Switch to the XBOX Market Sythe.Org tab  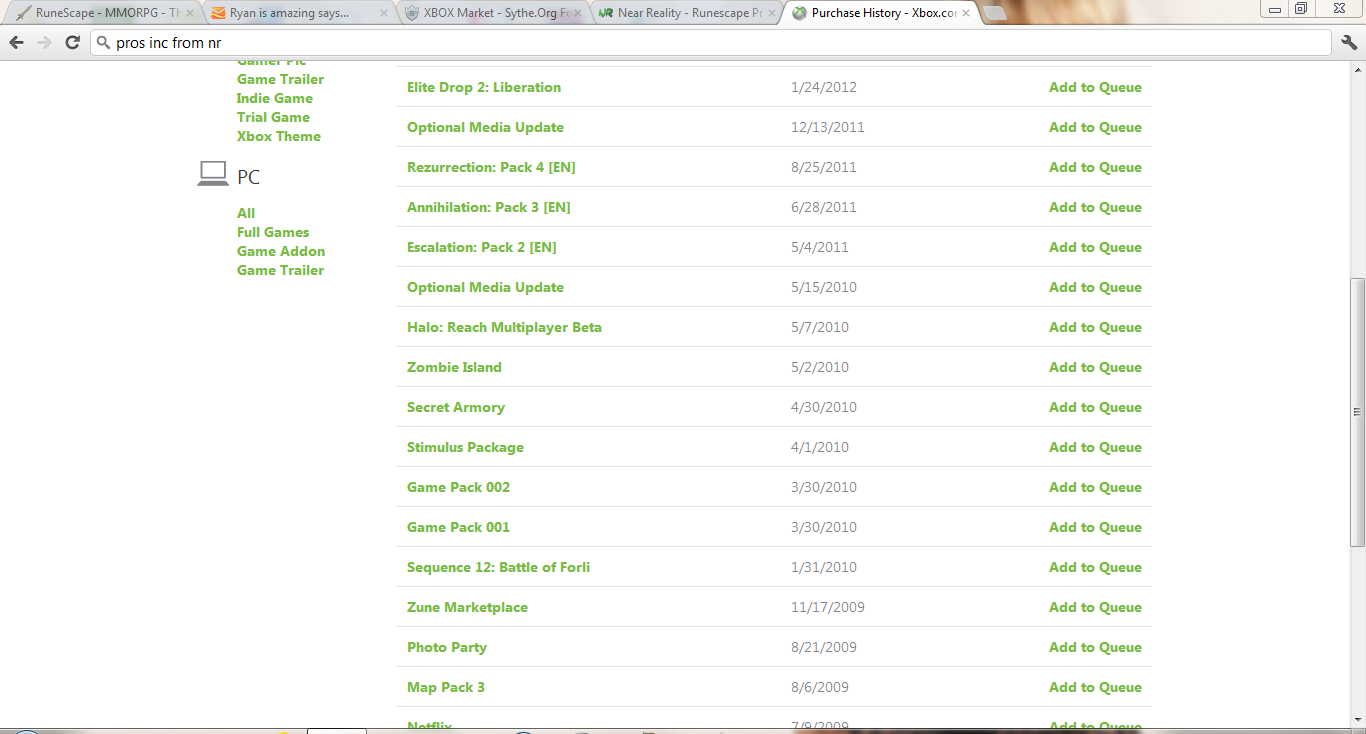[493, 13]
